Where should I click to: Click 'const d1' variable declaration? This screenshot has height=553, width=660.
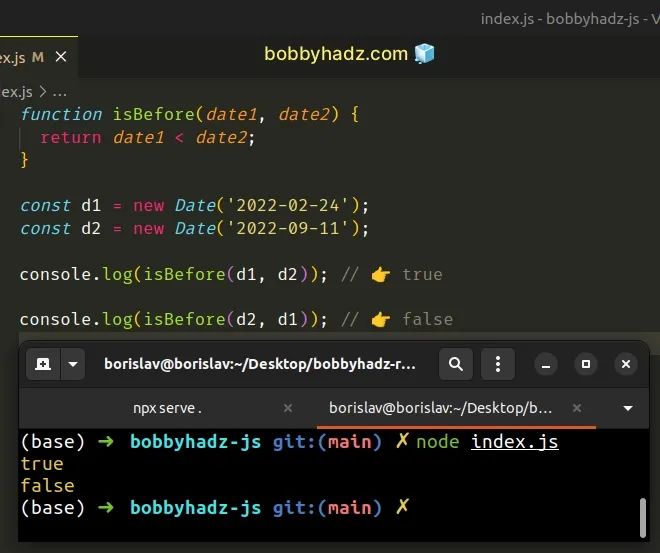pyautogui.click(x=61, y=205)
